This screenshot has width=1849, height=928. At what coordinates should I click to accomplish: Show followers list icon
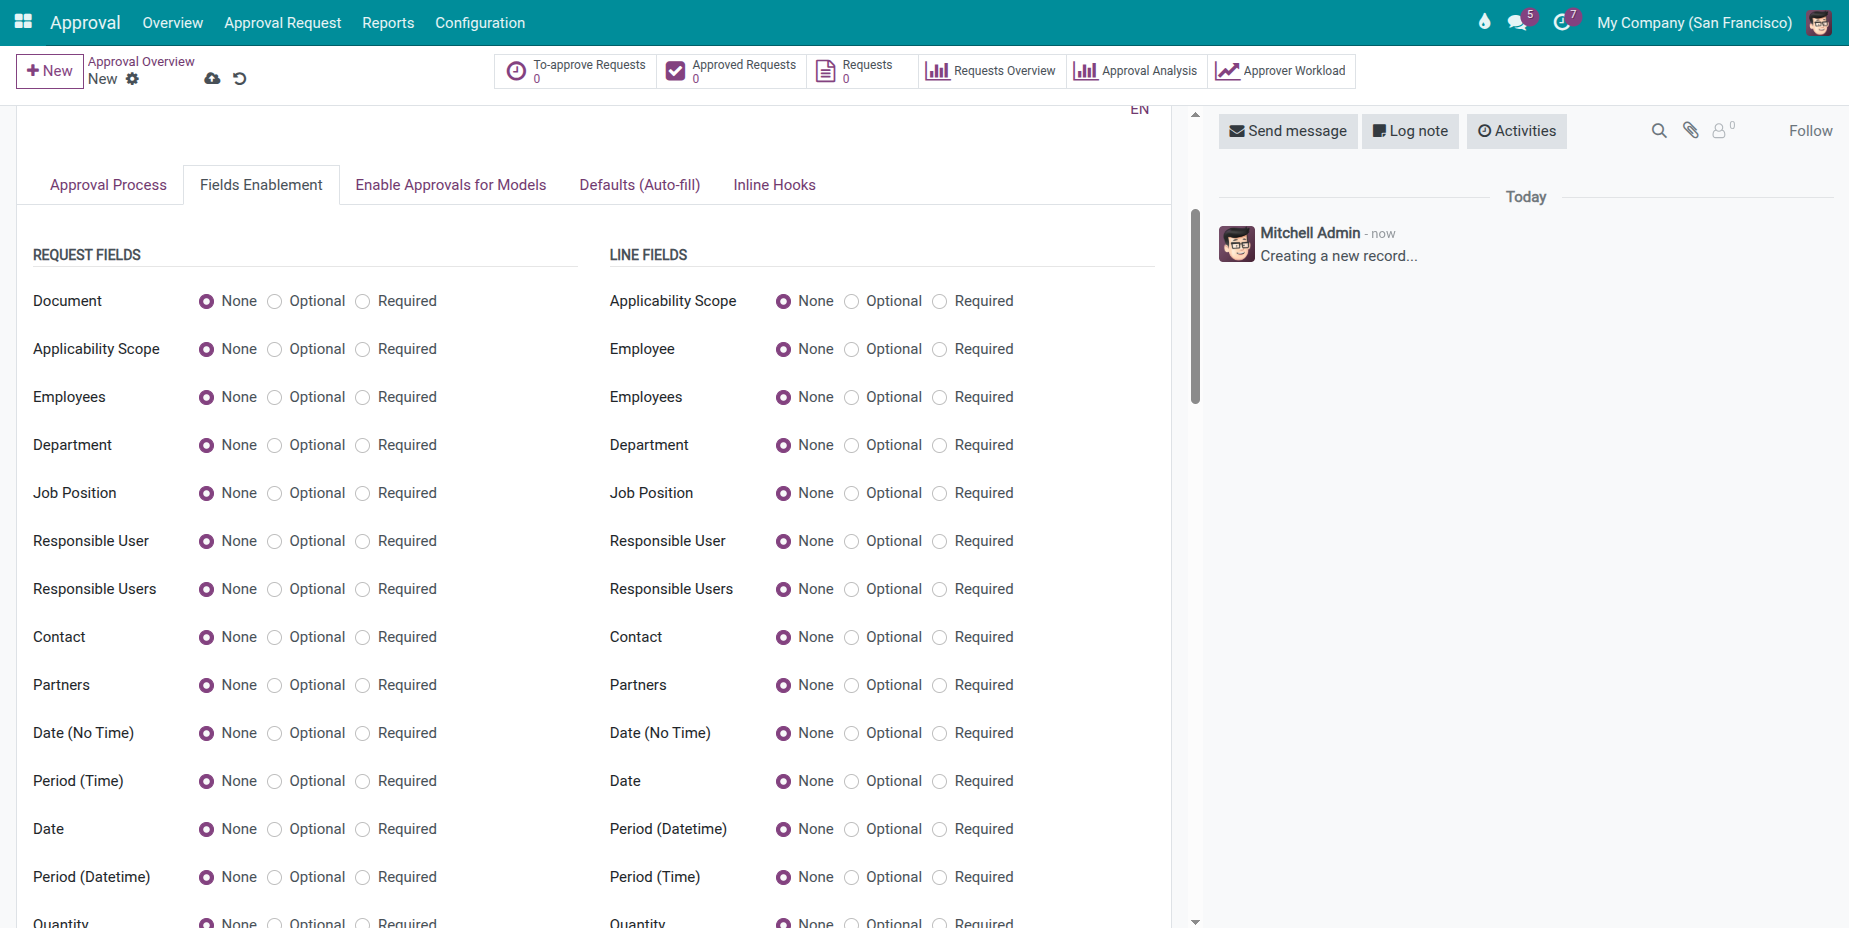click(1719, 131)
